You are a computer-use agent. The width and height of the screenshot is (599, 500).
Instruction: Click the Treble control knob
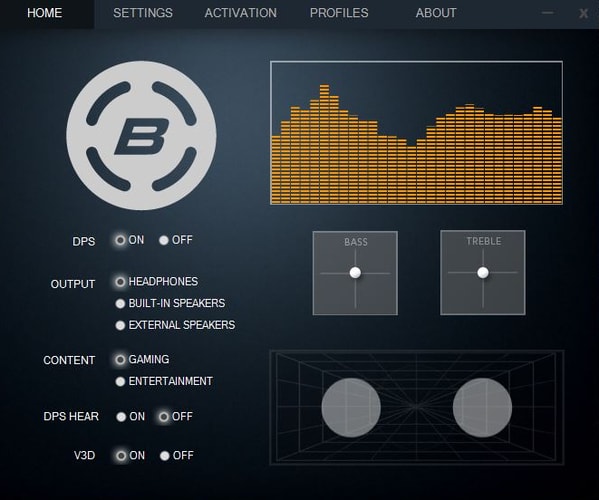click(483, 272)
